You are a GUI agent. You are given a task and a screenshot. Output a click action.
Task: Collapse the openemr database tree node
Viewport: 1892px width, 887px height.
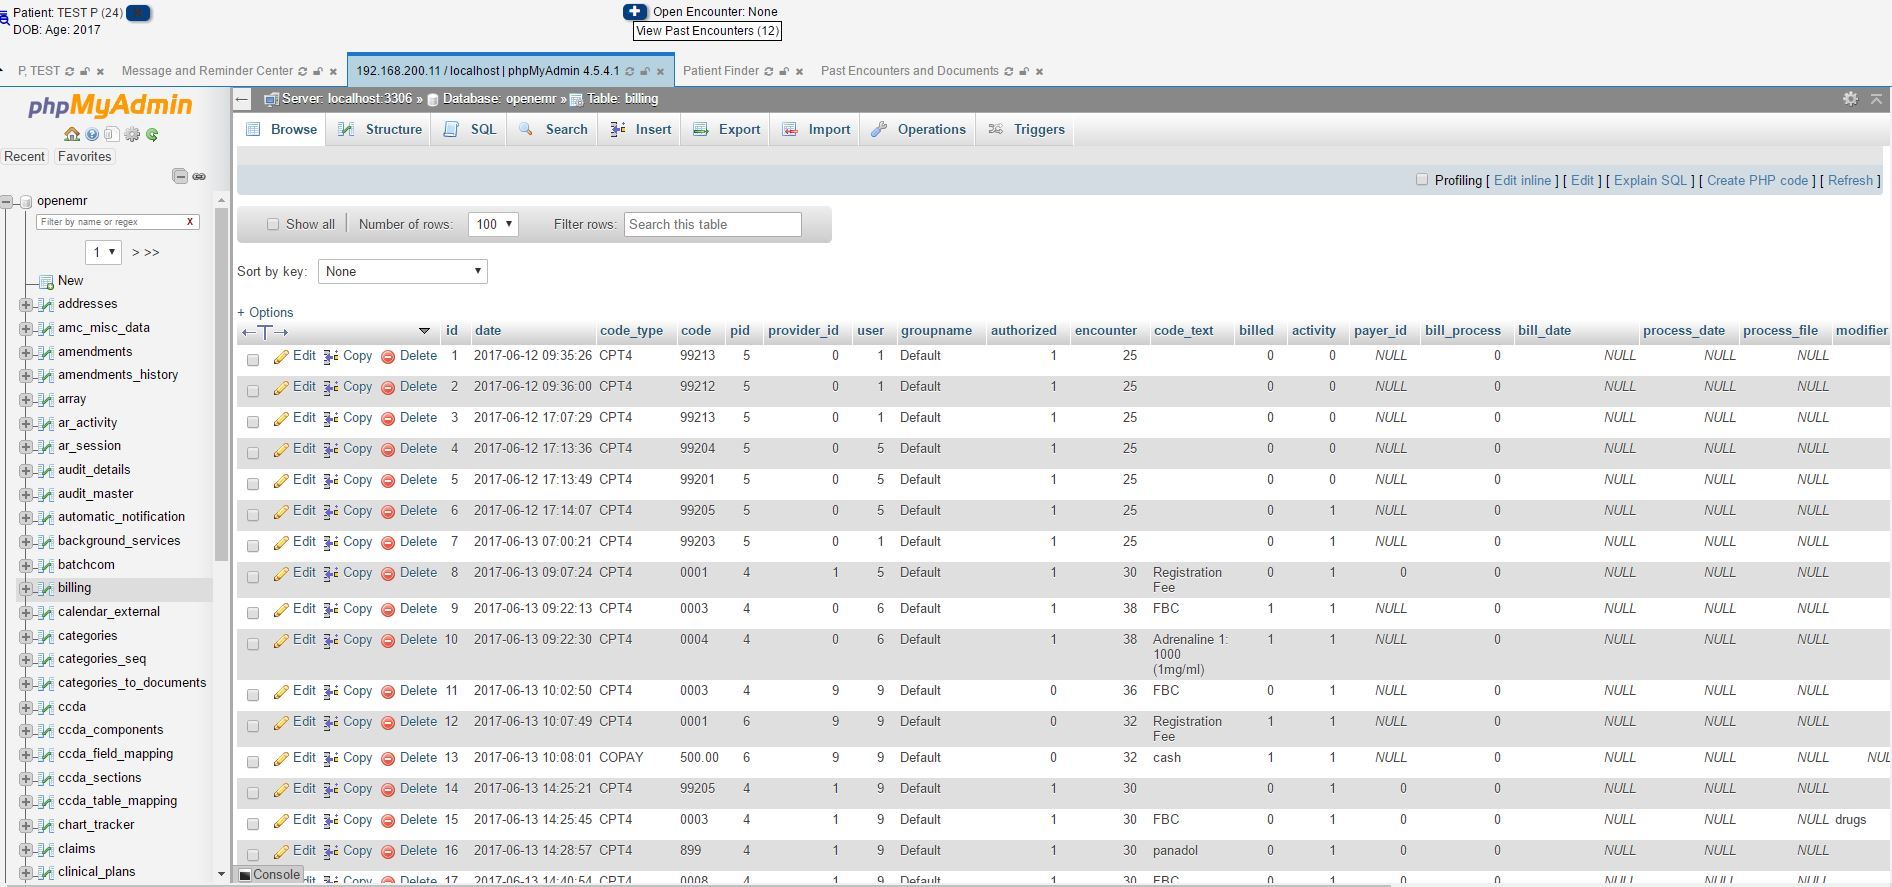[7, 201]
